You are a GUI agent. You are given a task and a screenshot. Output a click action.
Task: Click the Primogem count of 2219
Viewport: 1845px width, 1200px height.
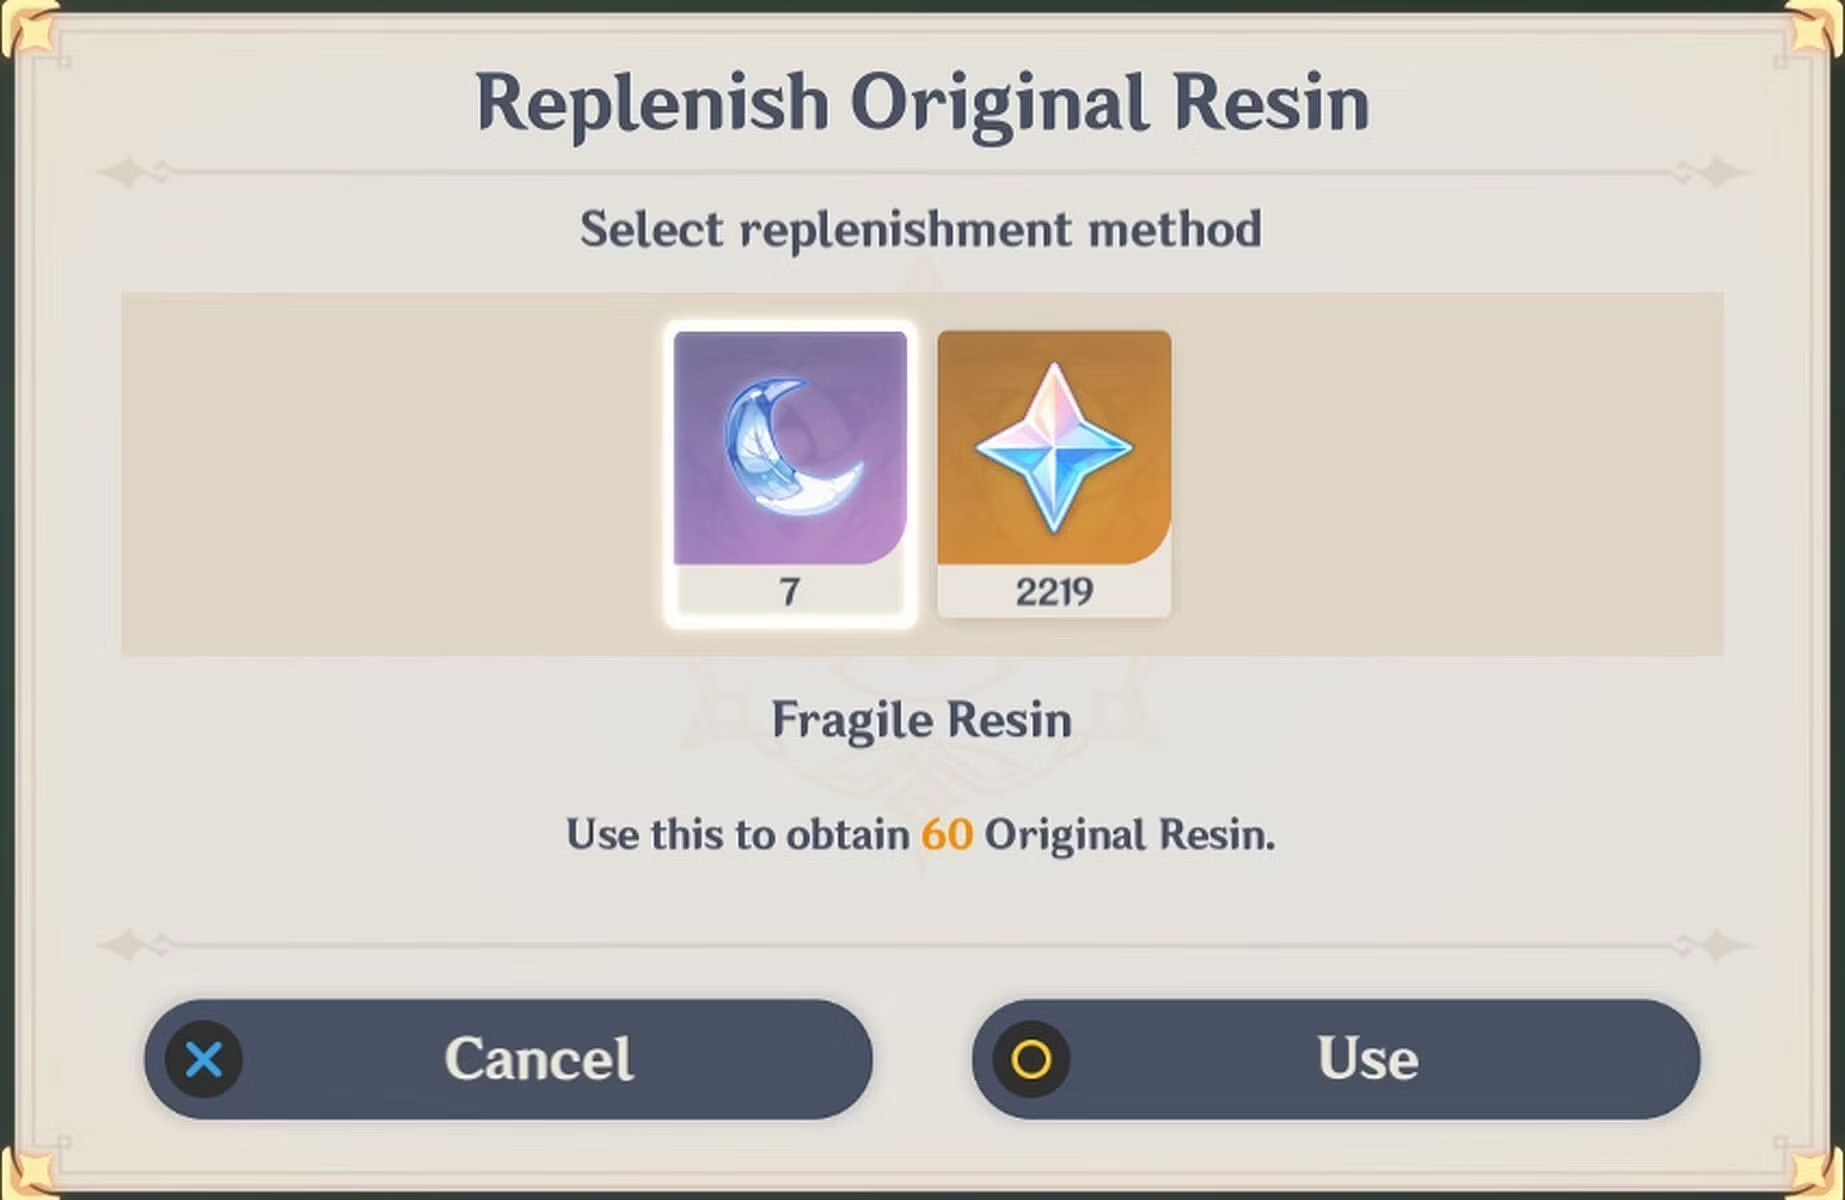(1054, 592)
